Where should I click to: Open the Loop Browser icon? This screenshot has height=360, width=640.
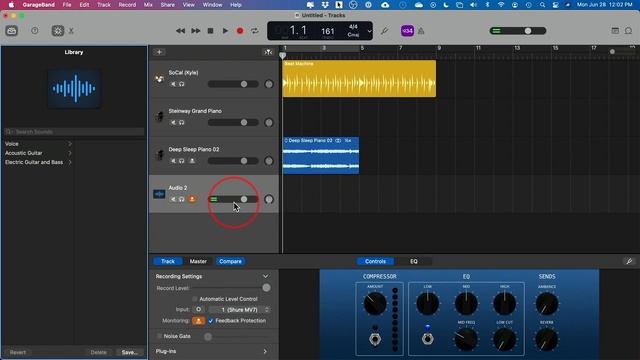[x=629, y=31]
